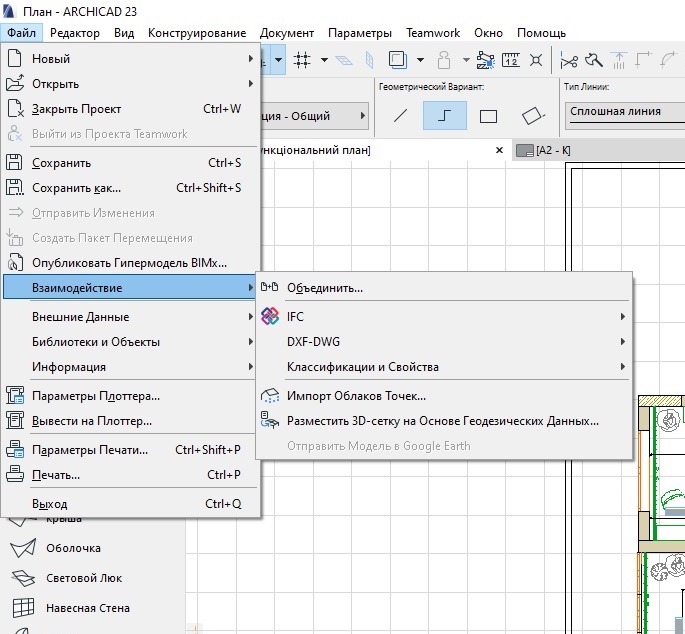Open the Конструирование menu
Image resolution: width=685 pixels, height=634 pixels.
point(197,33)
